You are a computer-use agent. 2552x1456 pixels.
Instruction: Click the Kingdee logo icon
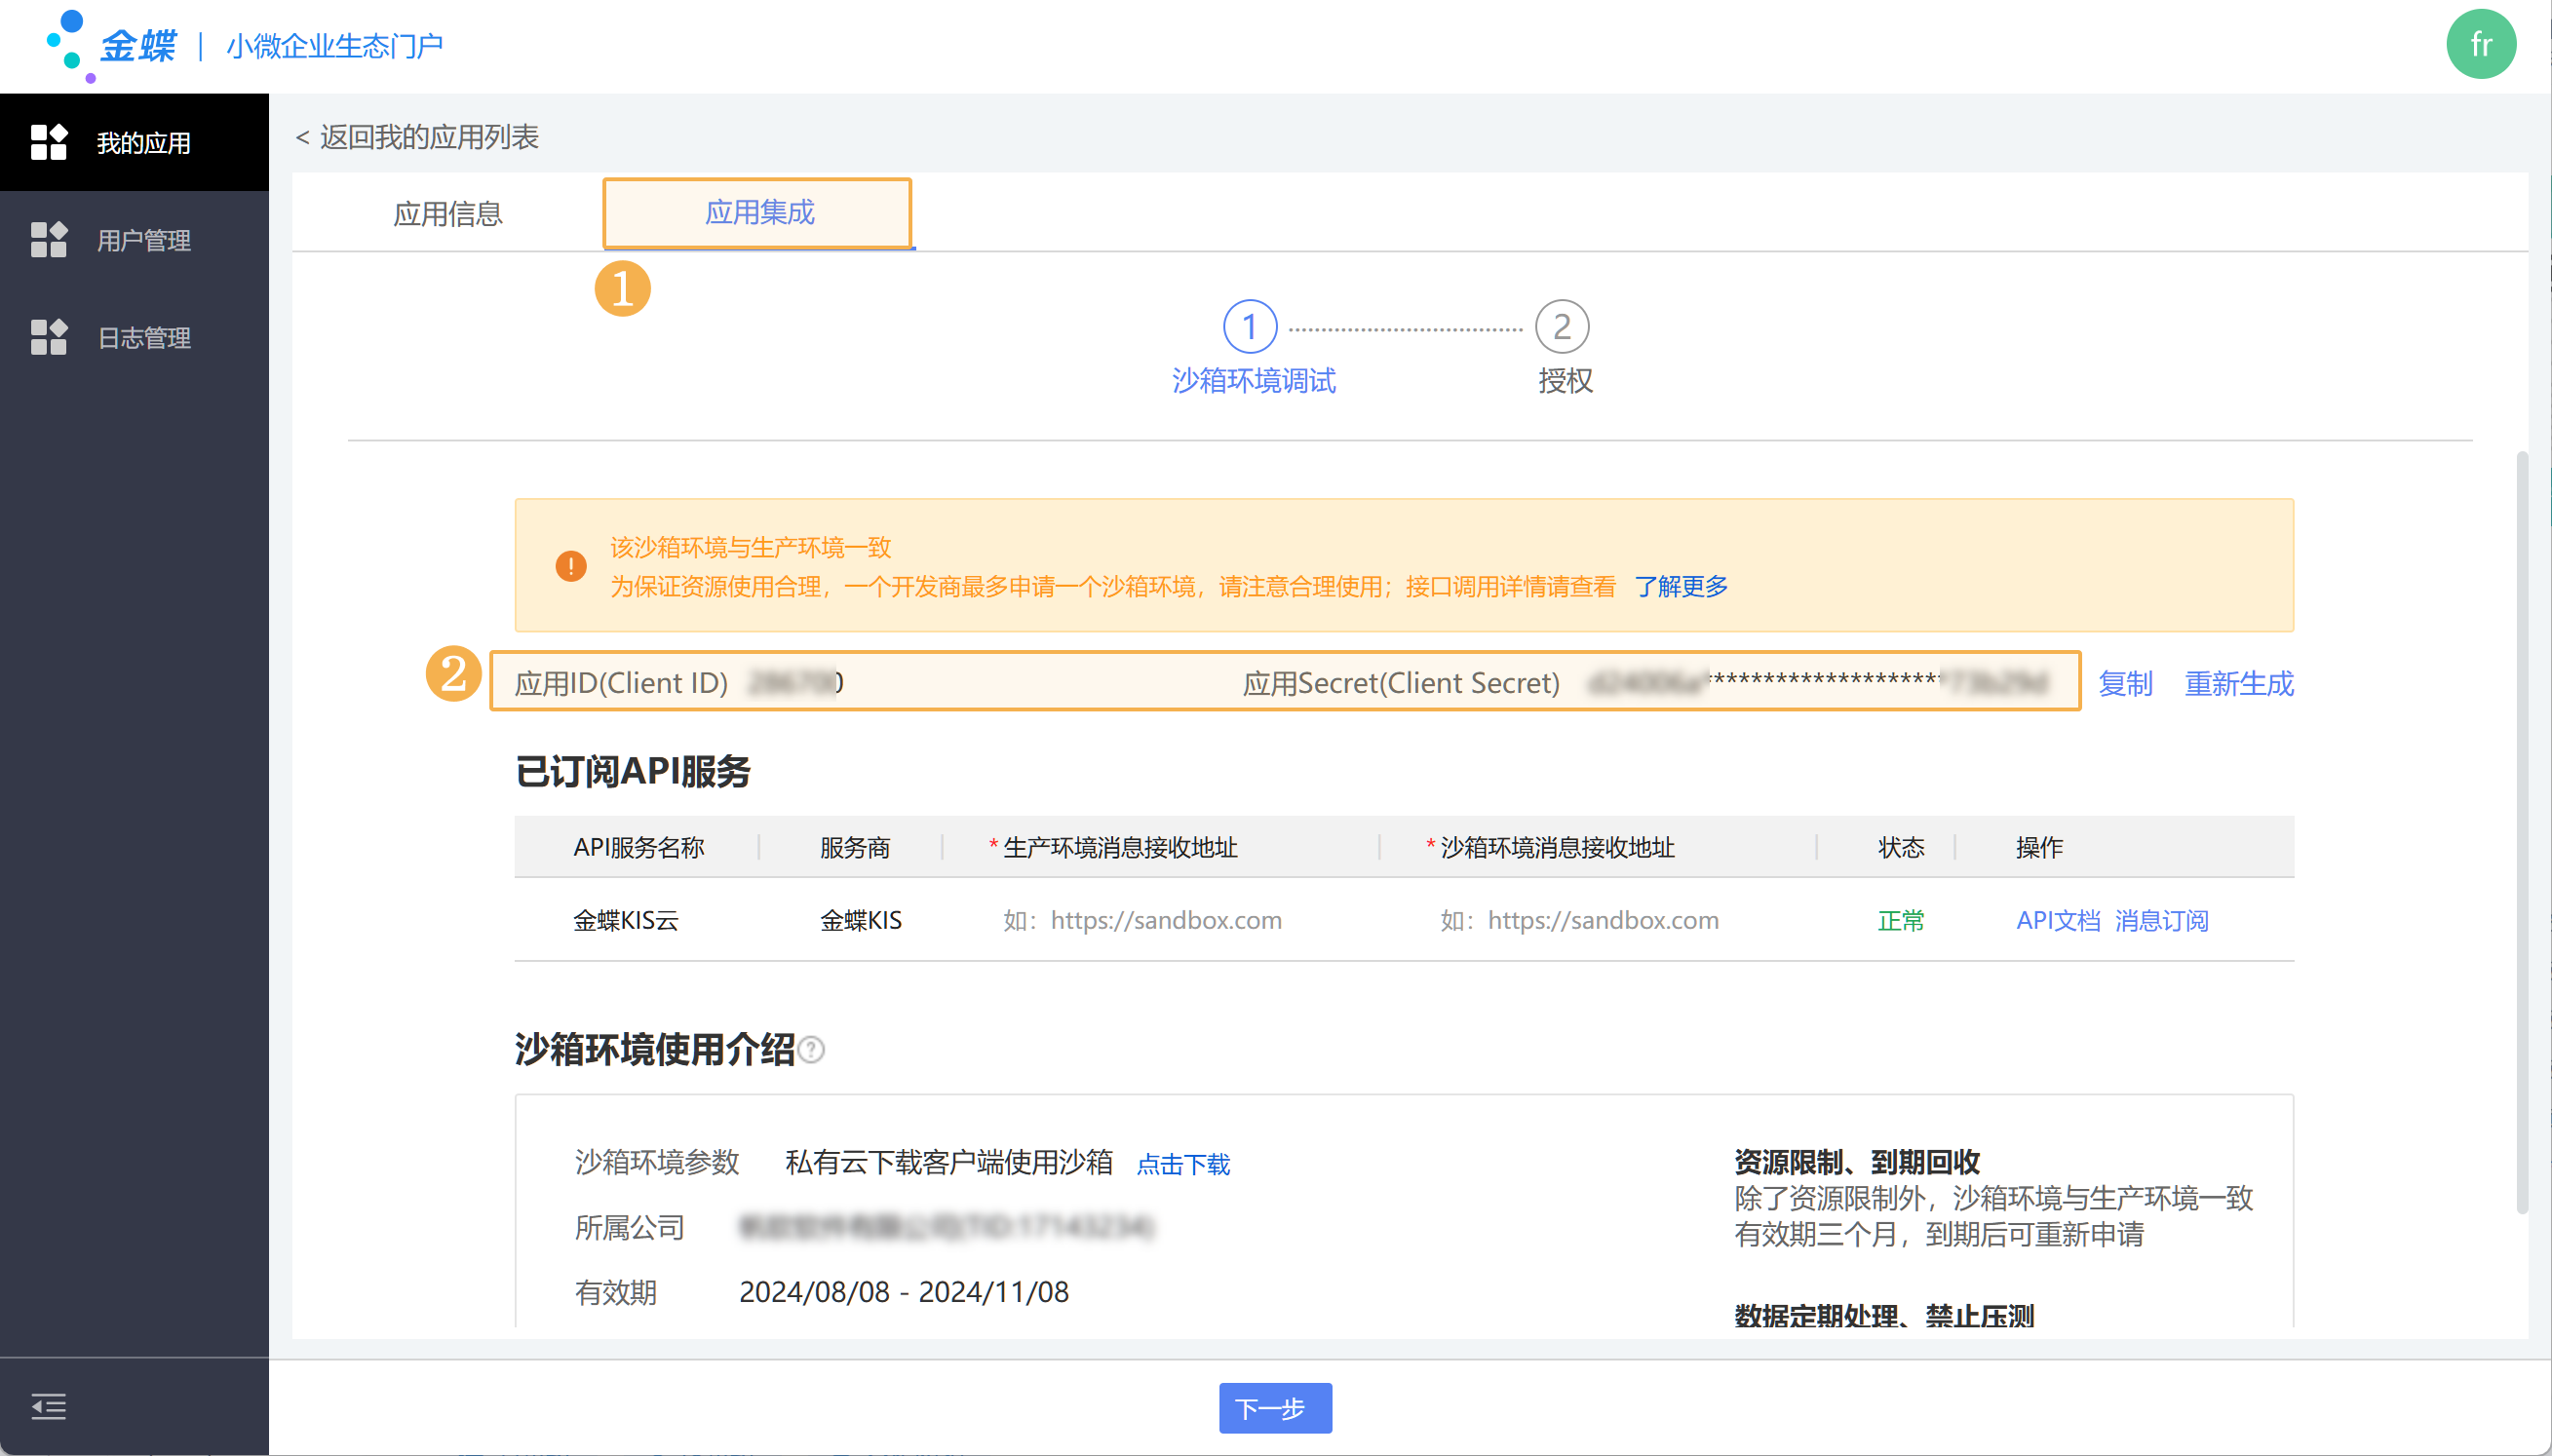(72, 44)
